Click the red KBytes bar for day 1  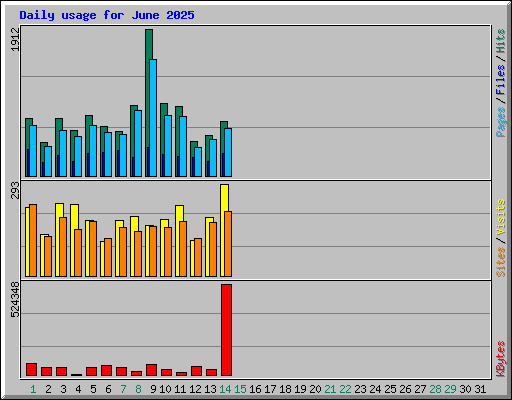coord(31,370)
